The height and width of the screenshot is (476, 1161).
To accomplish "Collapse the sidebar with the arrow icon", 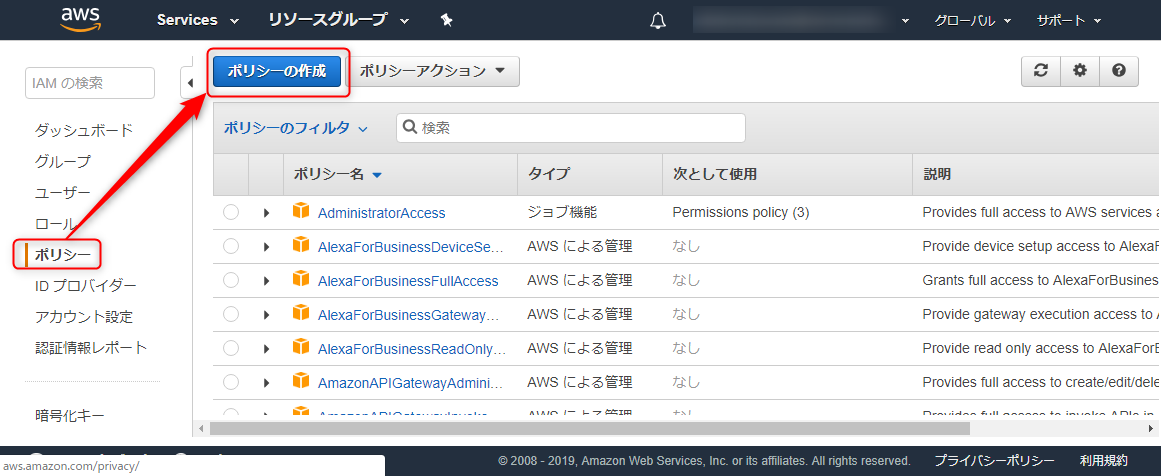I will pyautogui.click(x=190, y=83).
